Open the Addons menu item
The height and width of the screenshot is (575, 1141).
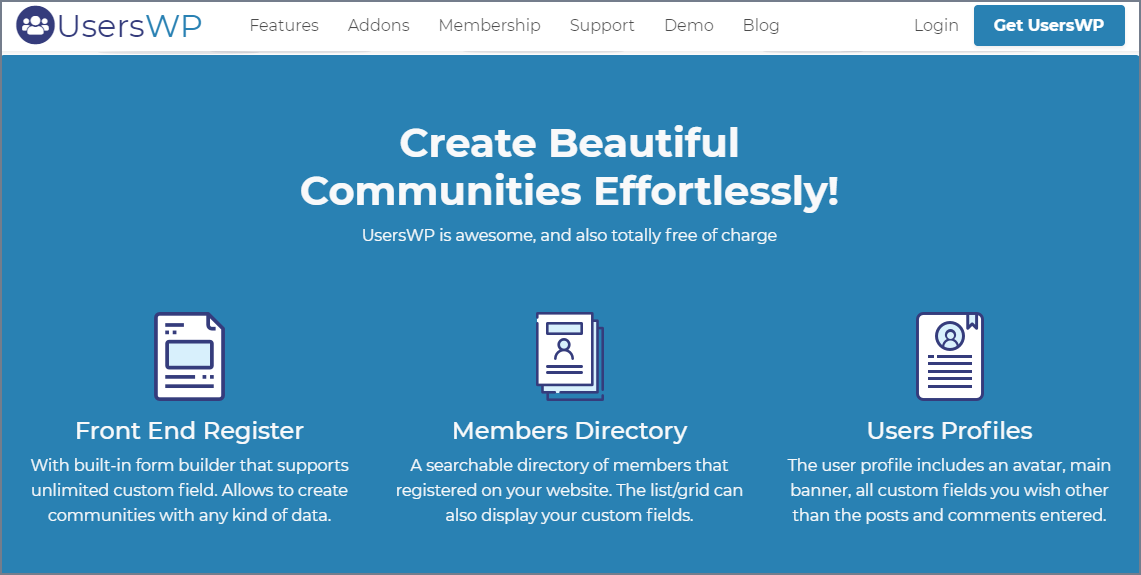click(x=378, y=25)
